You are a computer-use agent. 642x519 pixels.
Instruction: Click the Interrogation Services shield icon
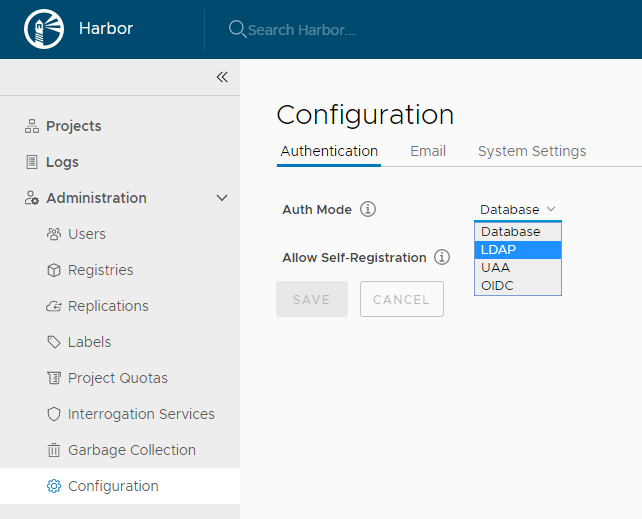[x=54, y=414]
